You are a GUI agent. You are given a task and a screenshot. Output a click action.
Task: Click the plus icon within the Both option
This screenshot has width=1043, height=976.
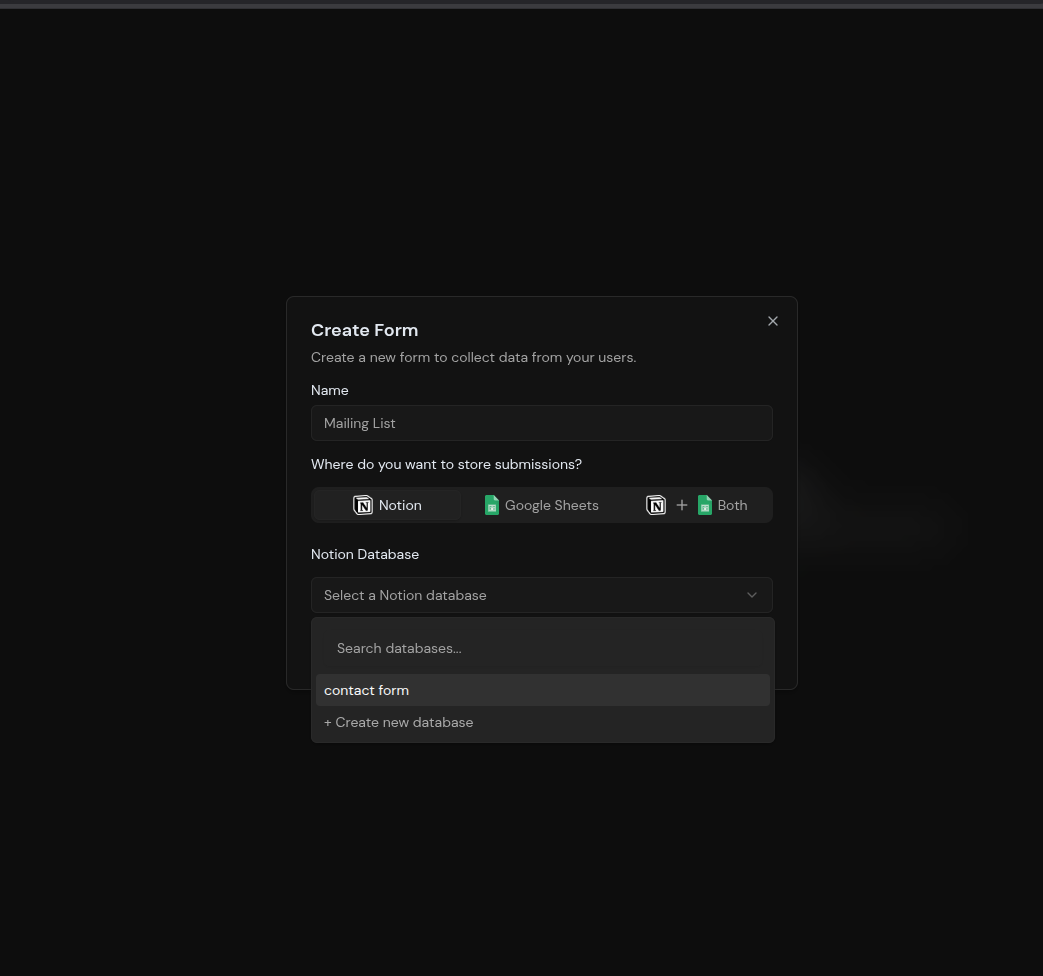tap(682, 505)
